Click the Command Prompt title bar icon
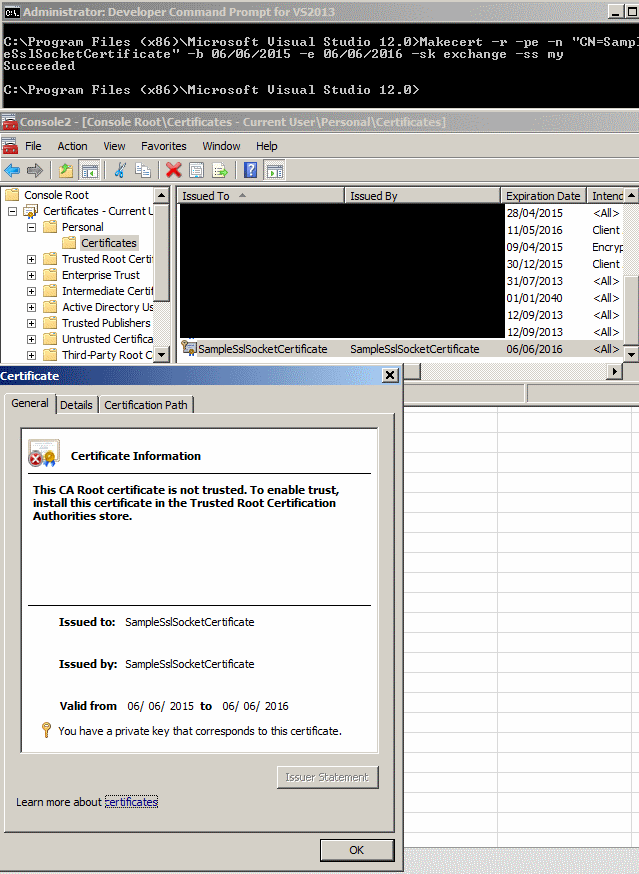639x874 pixels. (12, 12)
